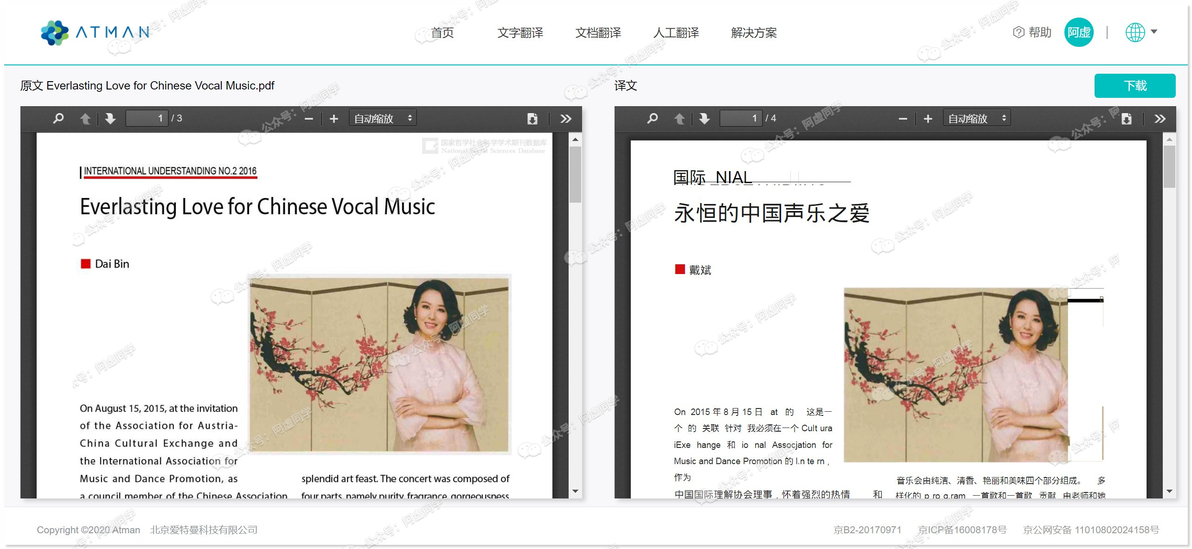This screenshot has height=549, width=1192.
Task: Zoom in the translated PDF viewer
Action: point(927,119)
